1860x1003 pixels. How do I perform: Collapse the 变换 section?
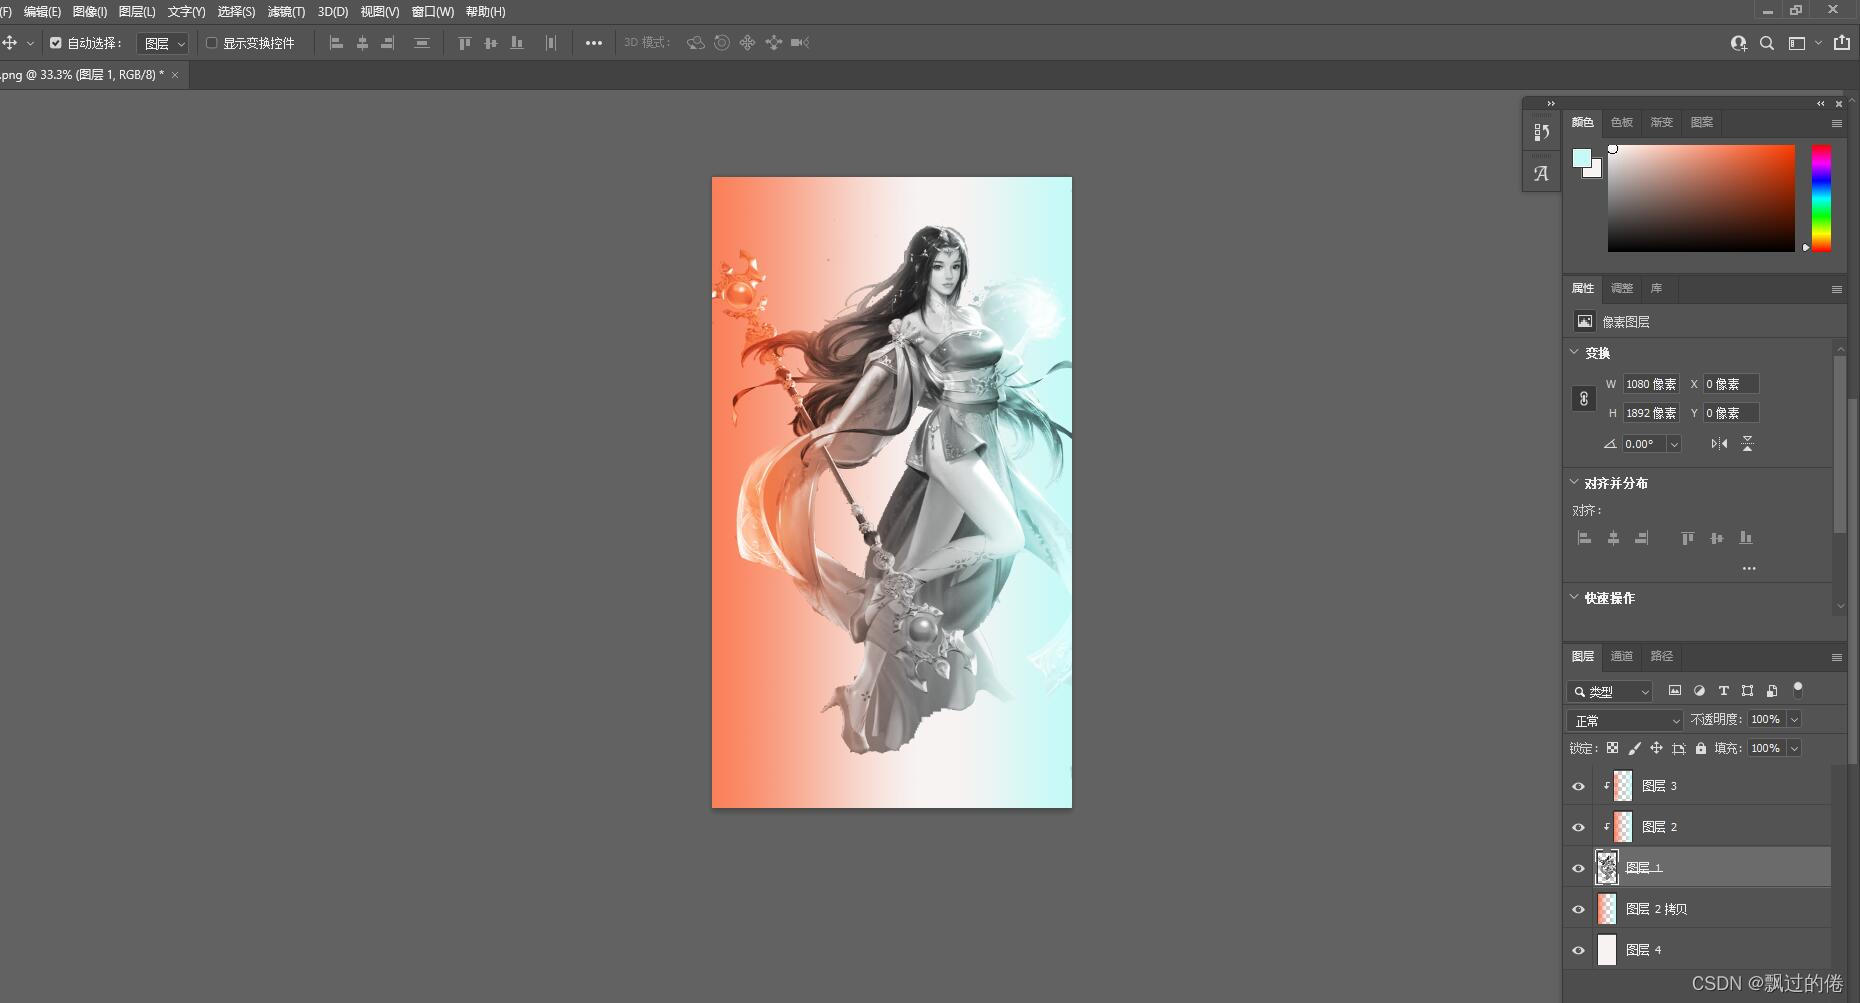pyautogui.click(x=1574, y=352)
